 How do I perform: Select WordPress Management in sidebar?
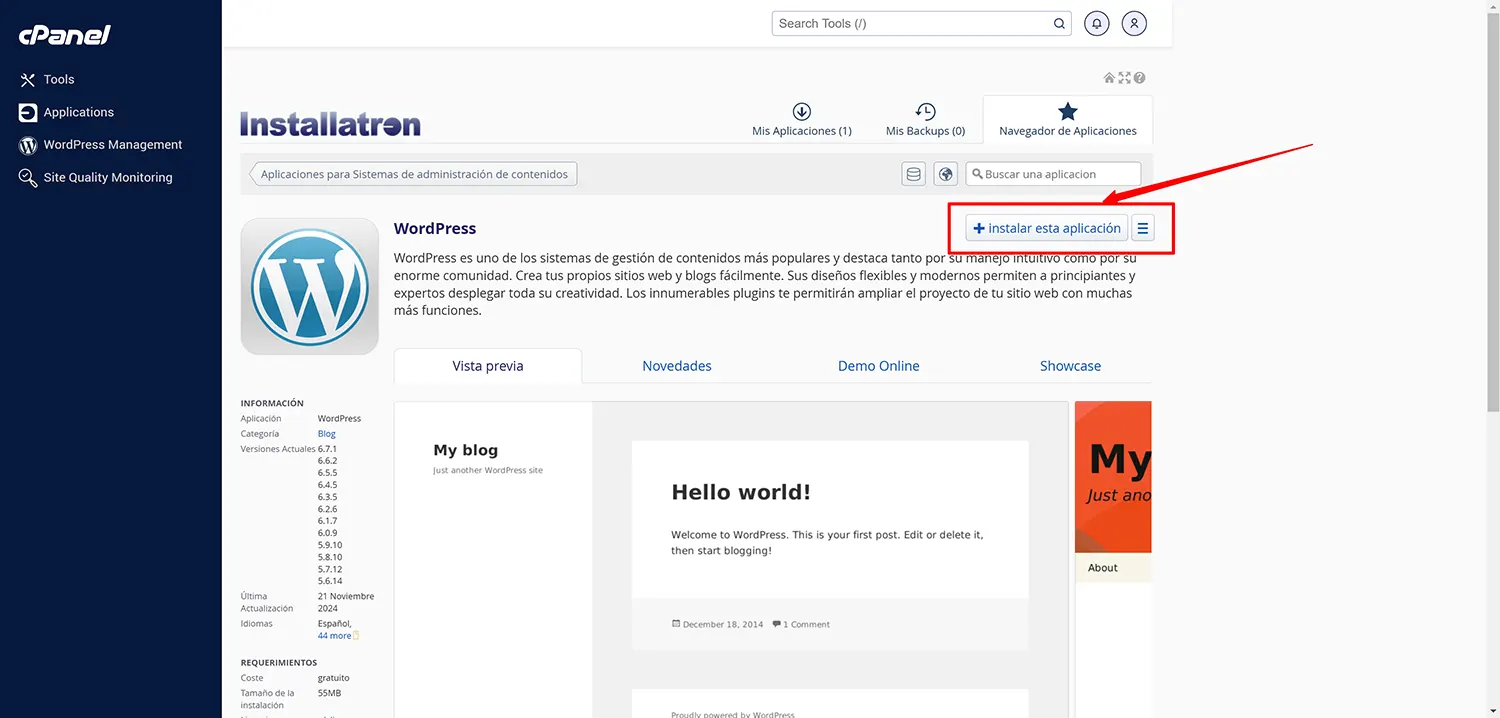(112, 144)
